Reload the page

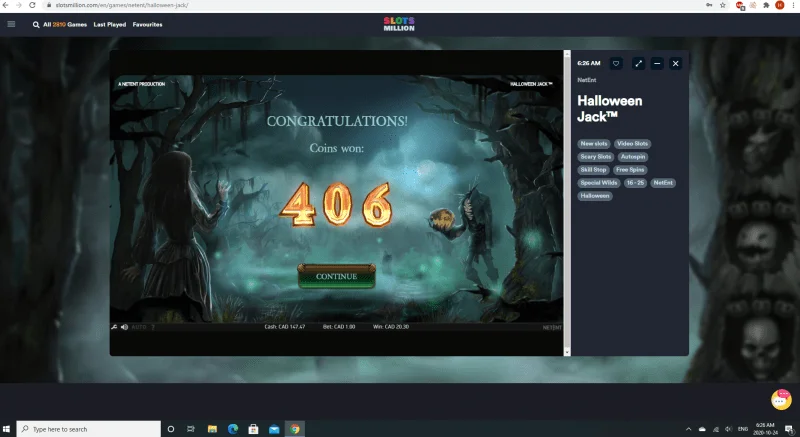pyautogui.click(x=32, y=5)
